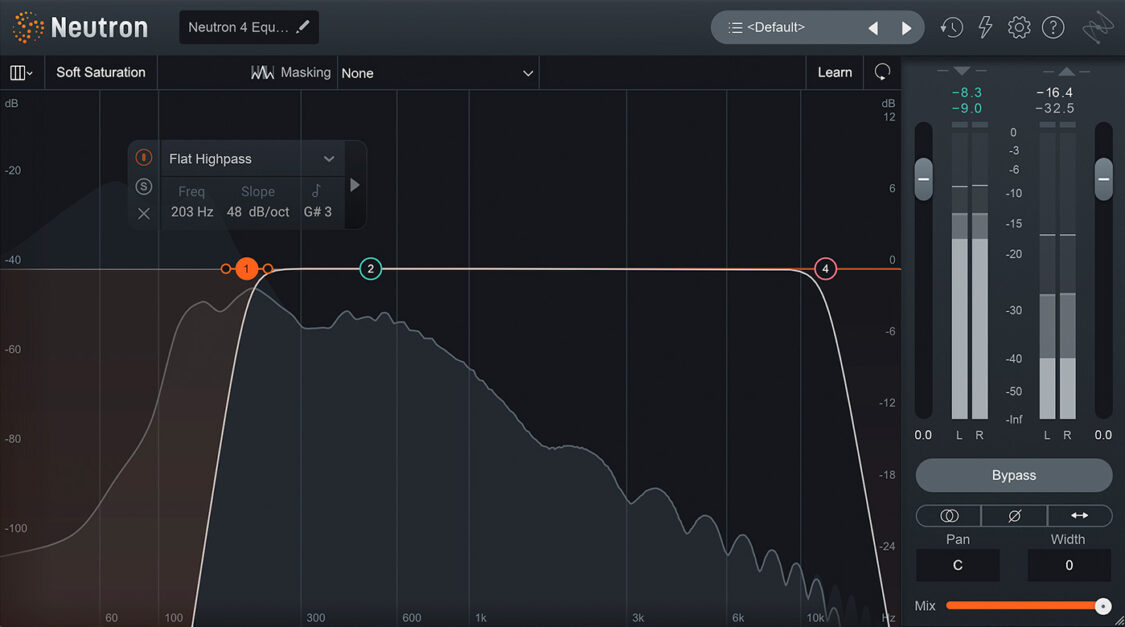
Task: Click the iZotope squiggle logo icon
Action: point(1098,27)
